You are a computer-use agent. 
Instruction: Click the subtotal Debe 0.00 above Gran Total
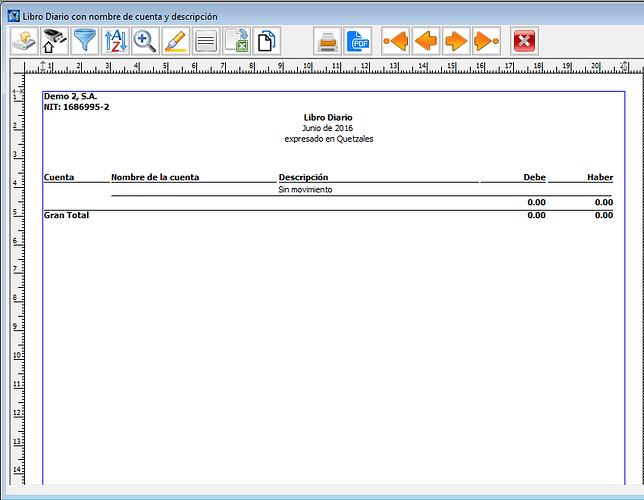click(x=536, y=202)
